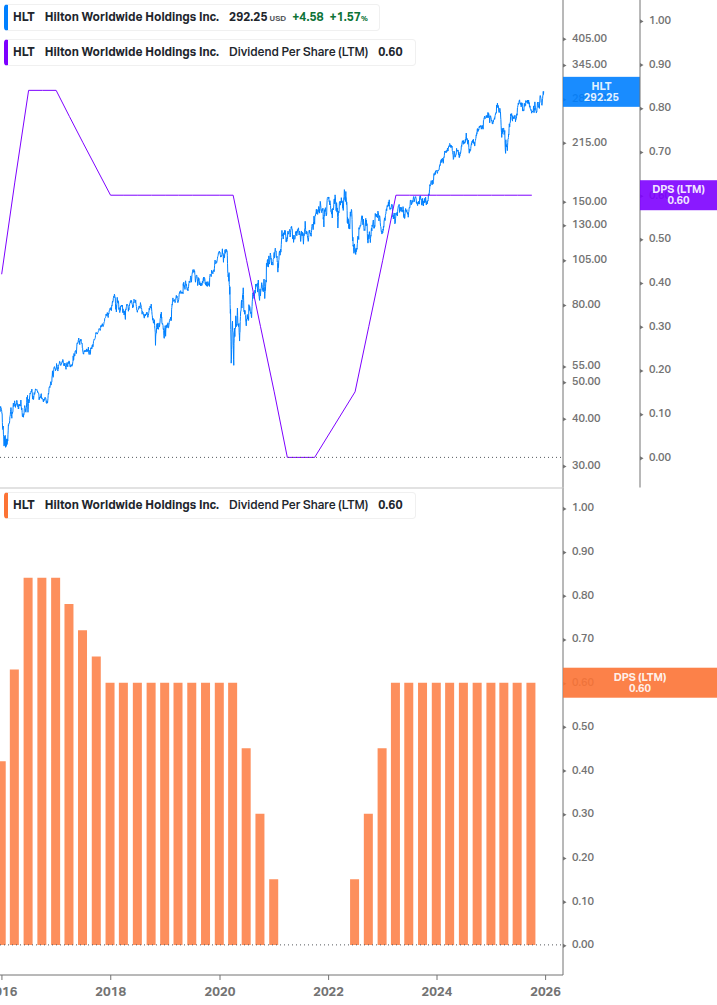The image size is (717, 1005).
Task: Click the 2022 year label on time axis
Action: click(x=328, y=992)
